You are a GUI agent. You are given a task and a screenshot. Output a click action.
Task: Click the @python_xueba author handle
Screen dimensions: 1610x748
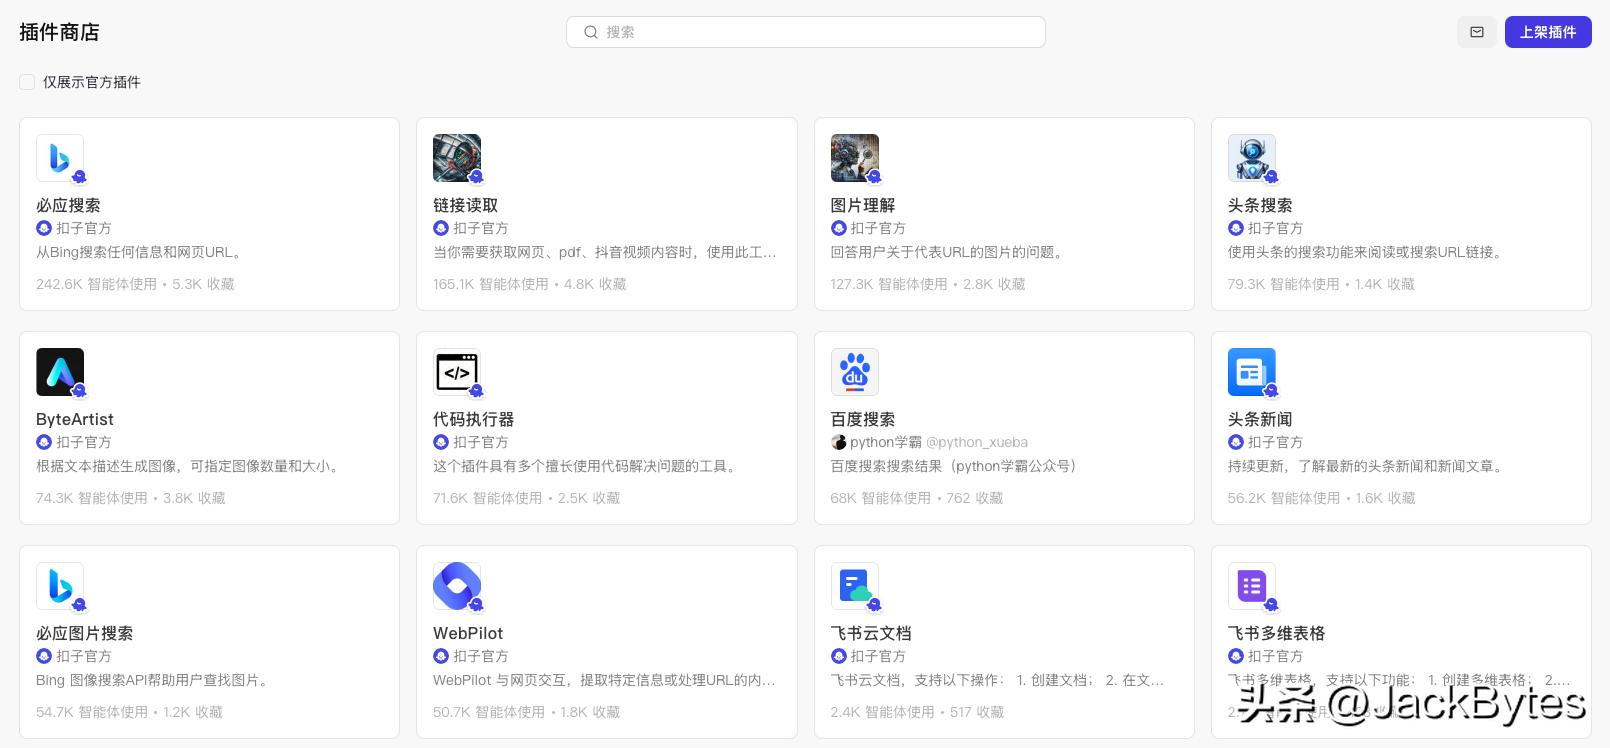pos(977,442)
